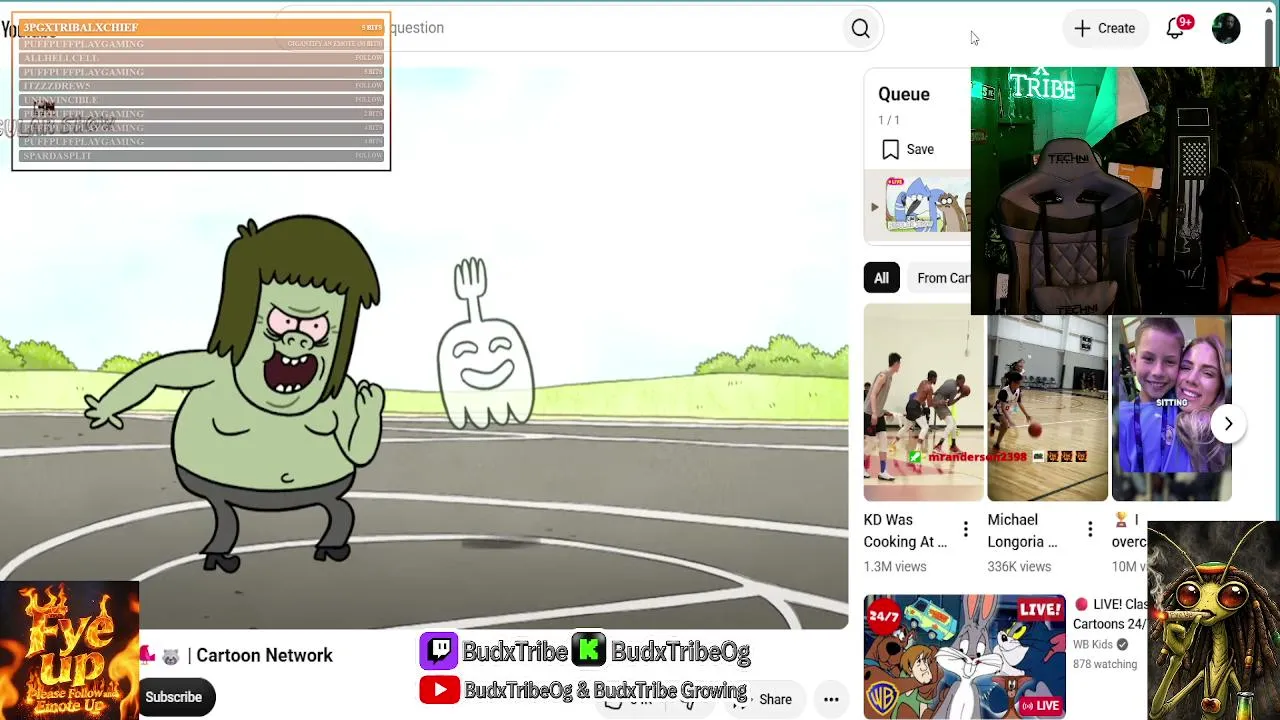This screenshot has height=720, width=1280.
Task: Click the Queue panel heading
Action: [904, 94]
